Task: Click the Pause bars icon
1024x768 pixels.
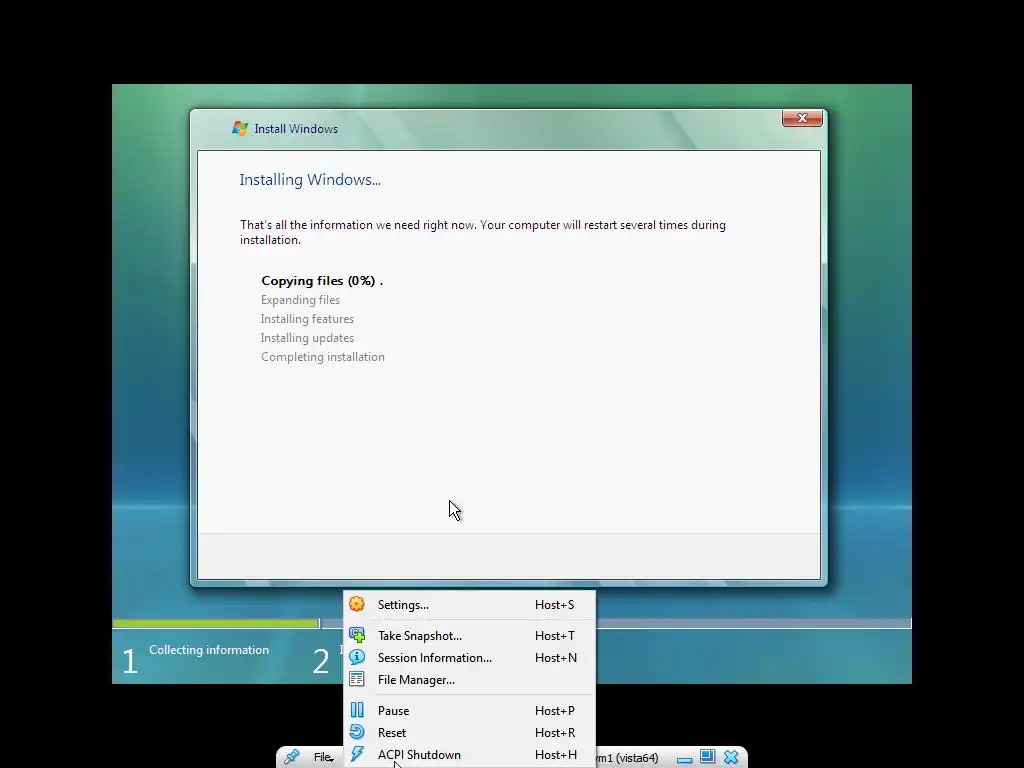Action: (357, 710)
